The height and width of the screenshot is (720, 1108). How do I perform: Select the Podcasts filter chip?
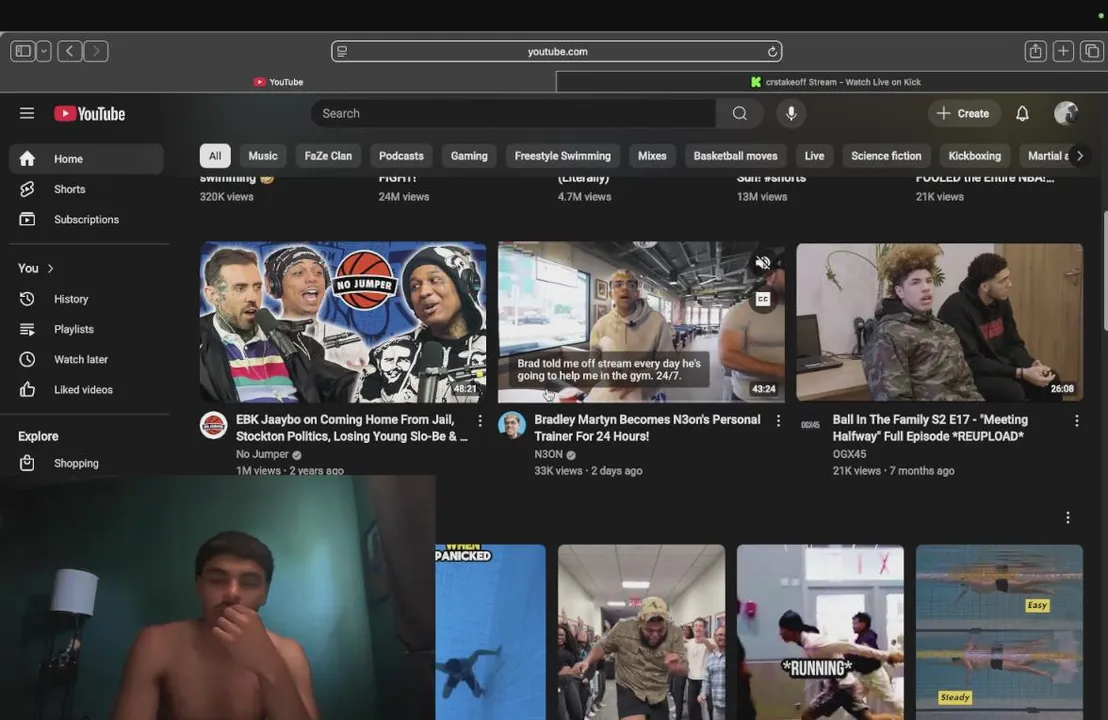[x=401, y=156]
